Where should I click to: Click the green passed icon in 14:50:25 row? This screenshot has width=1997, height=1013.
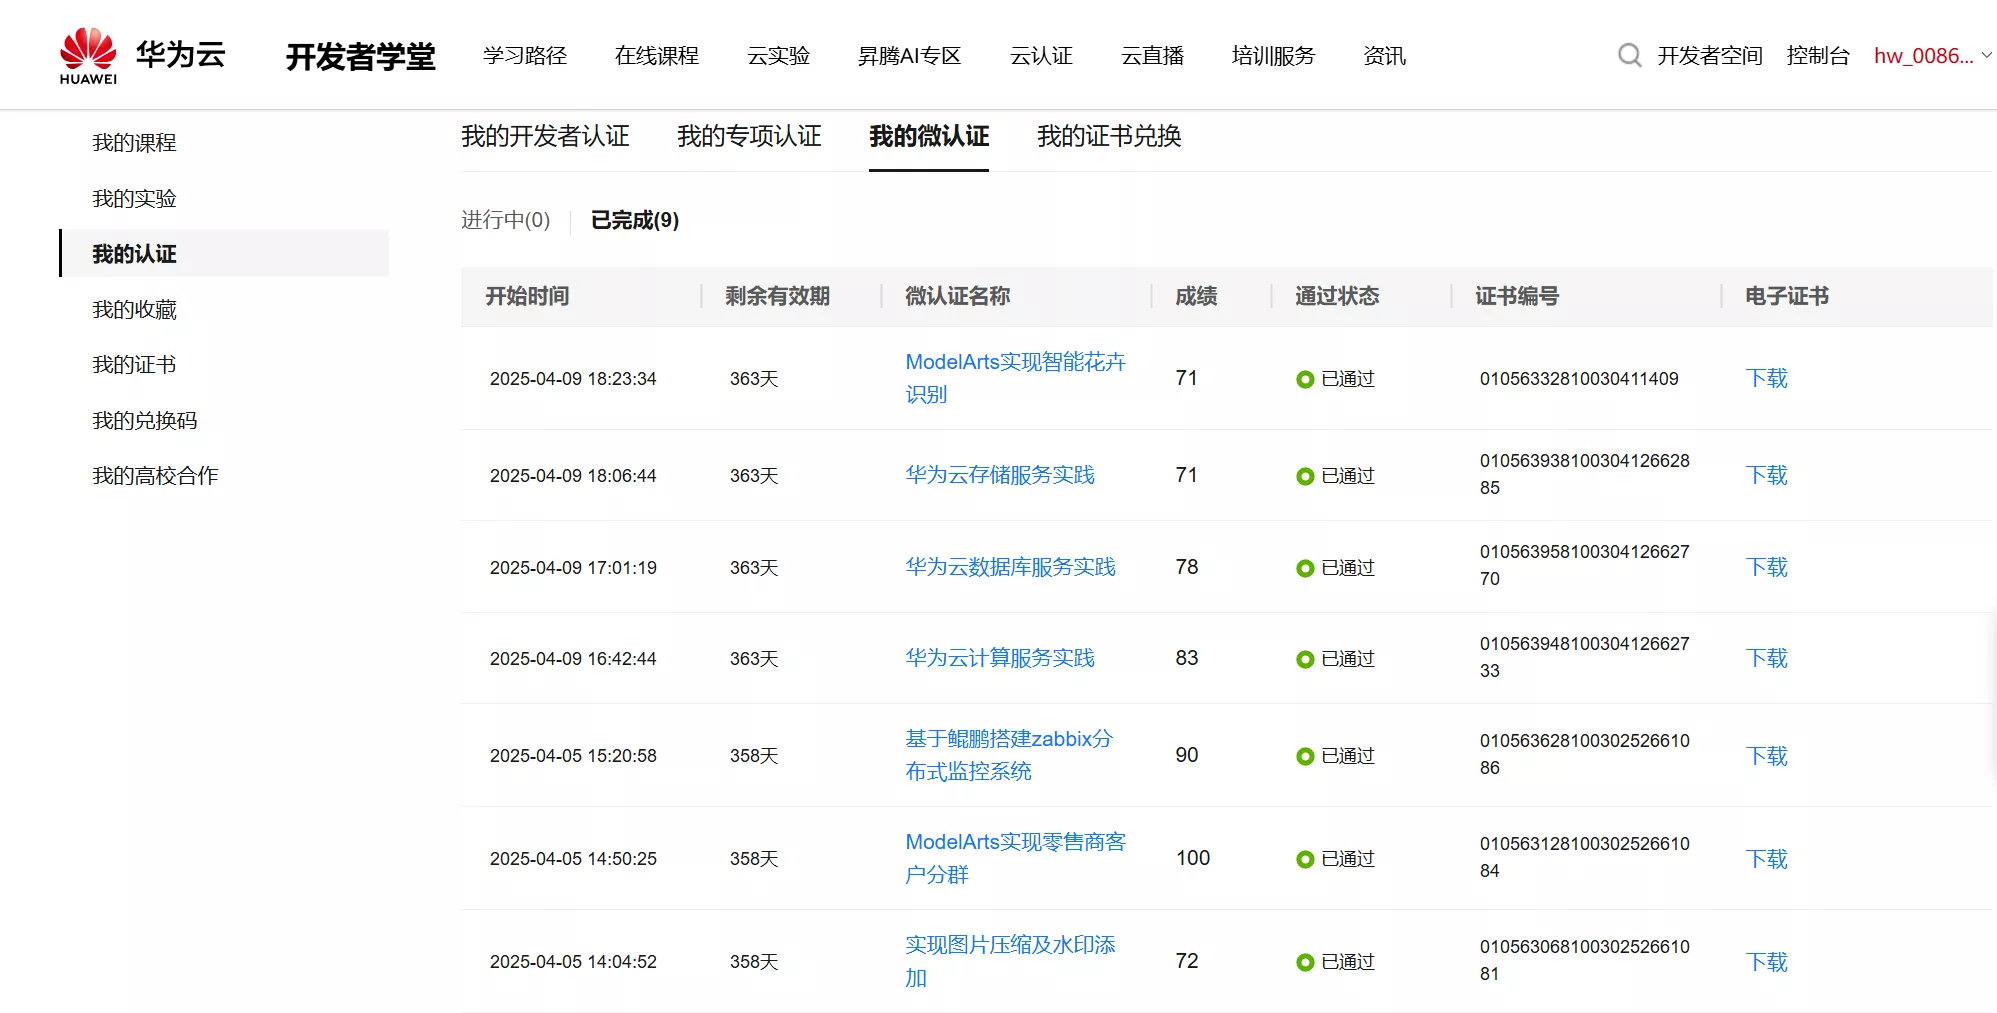1304,859
